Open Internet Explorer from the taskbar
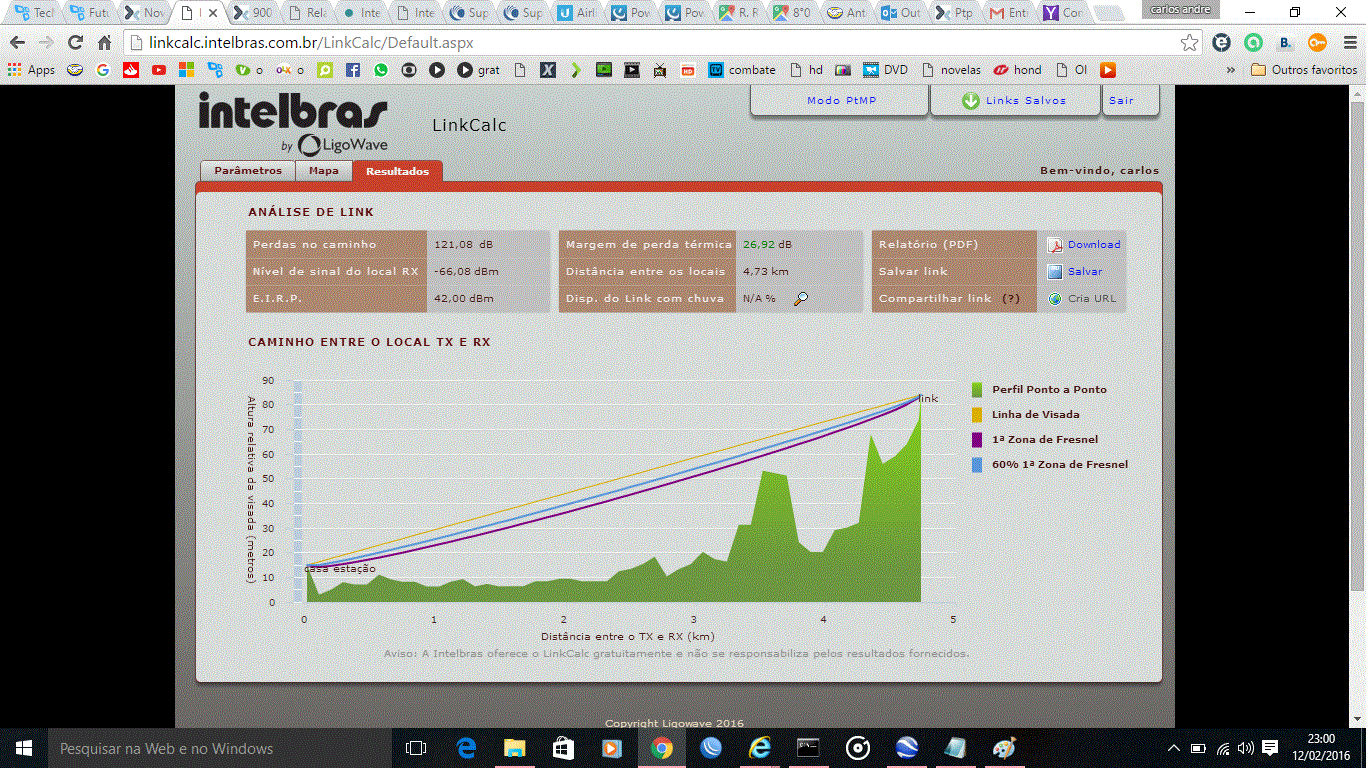The width and height of the screenshot is (1366, 768). [x=760, y=748]
